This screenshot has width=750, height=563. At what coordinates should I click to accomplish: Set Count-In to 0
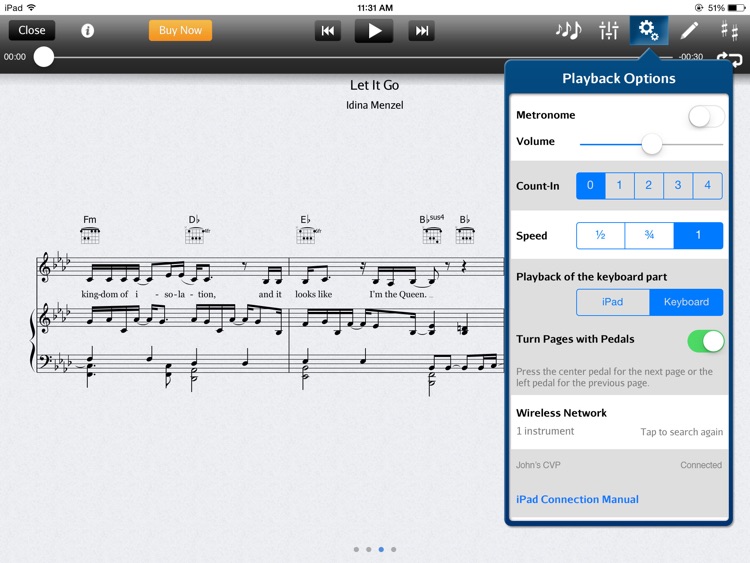click(590, 186)
